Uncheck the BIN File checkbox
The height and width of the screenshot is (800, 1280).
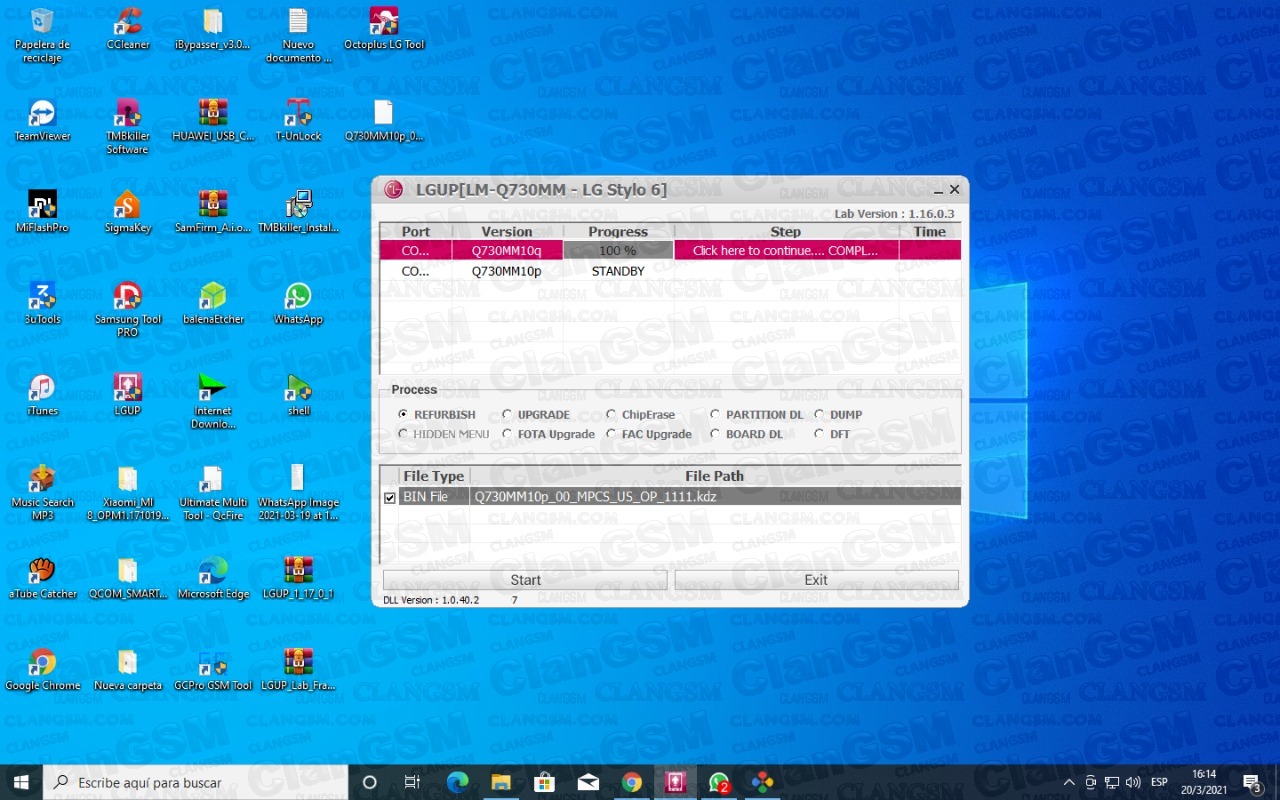pos(390,497)
